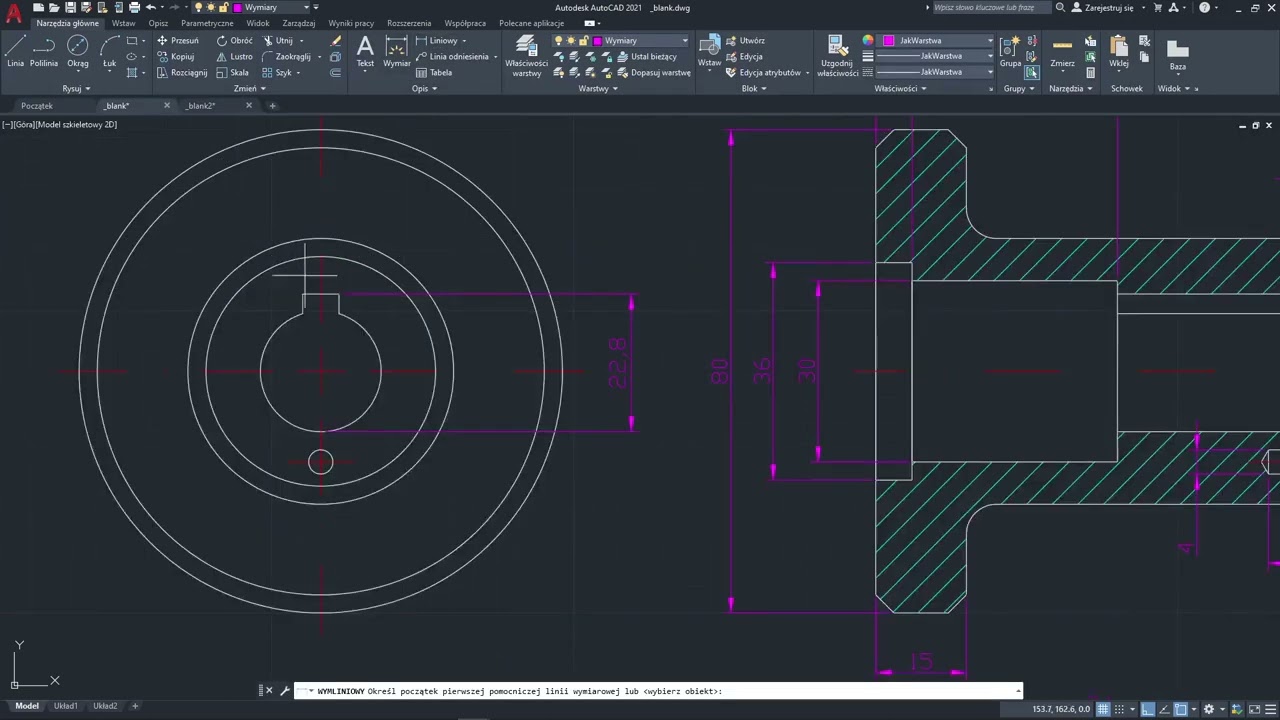Toggle clean screen icon in status bar
1280x720 pixels.
tap(1256, 709)
